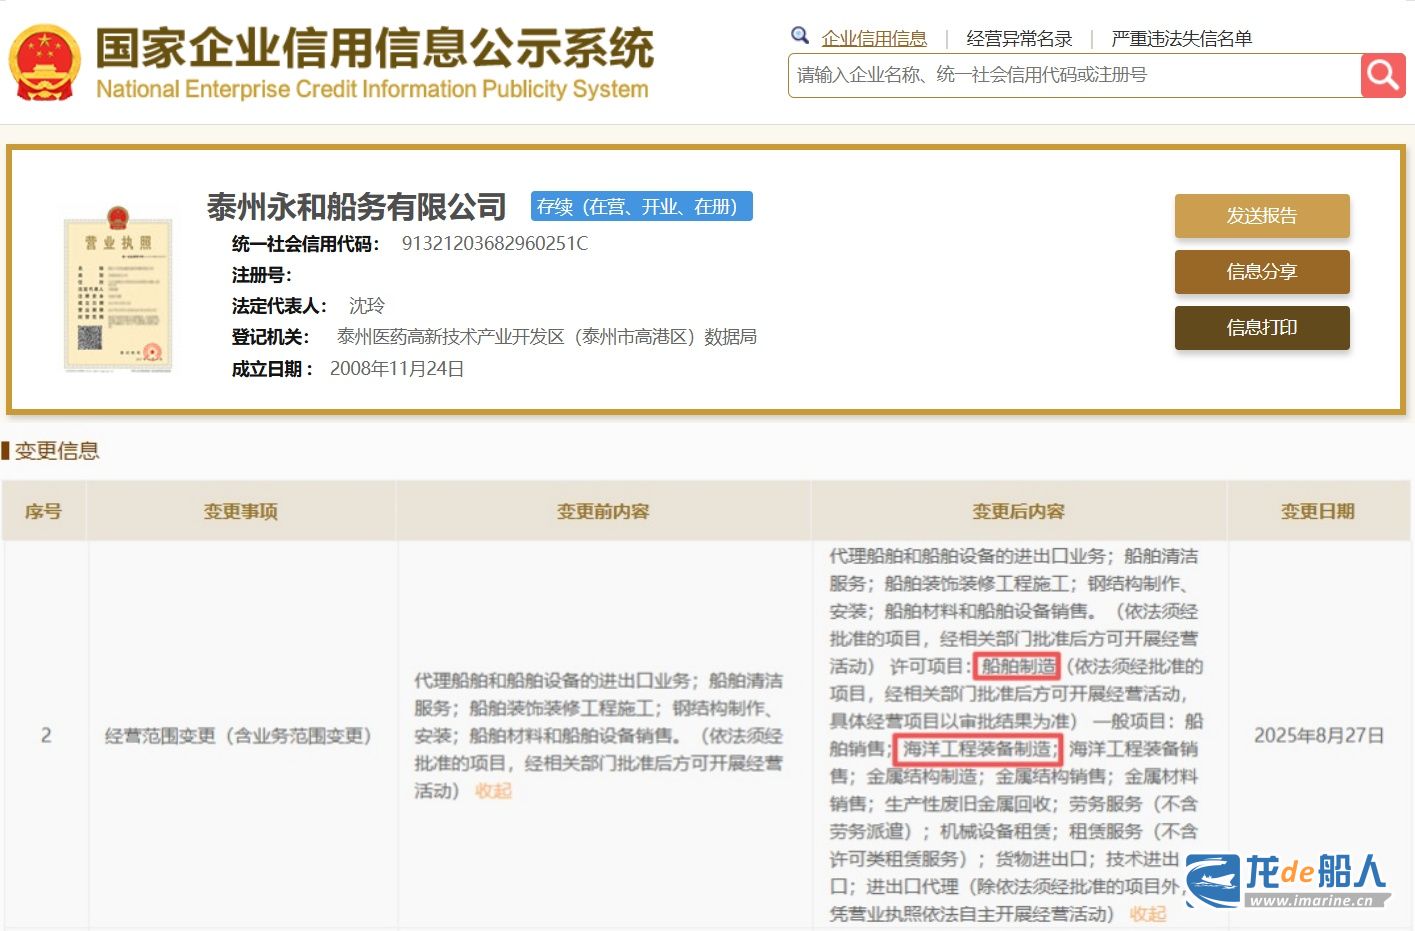
Task: Switch to the 经营异常名录 tab
Action: click(x=1018, y=39)
